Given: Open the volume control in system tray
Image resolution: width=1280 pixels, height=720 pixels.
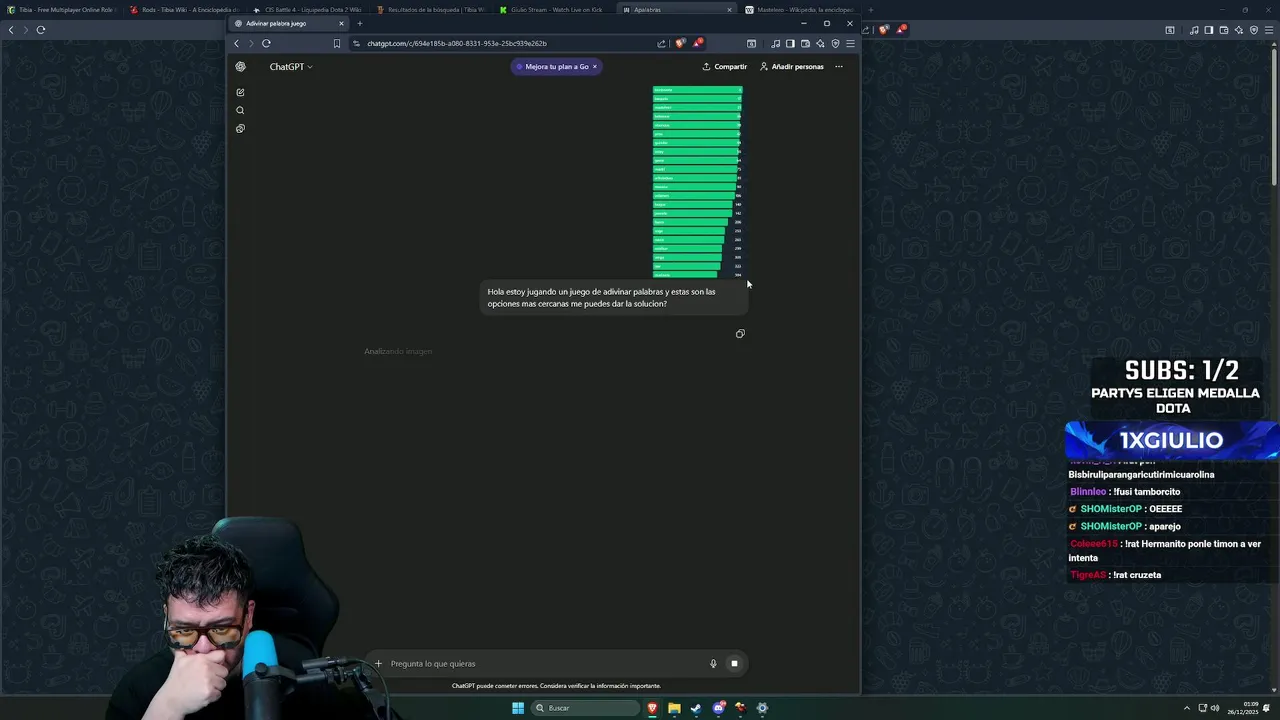Looking at the screenshot, I should (x=1215, y=708).
